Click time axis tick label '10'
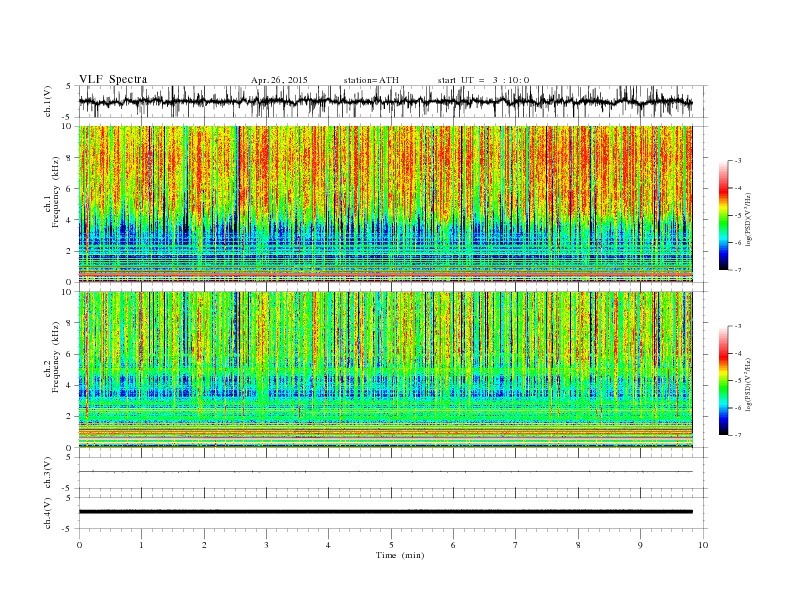792x612 pixels. click(703, 545)
